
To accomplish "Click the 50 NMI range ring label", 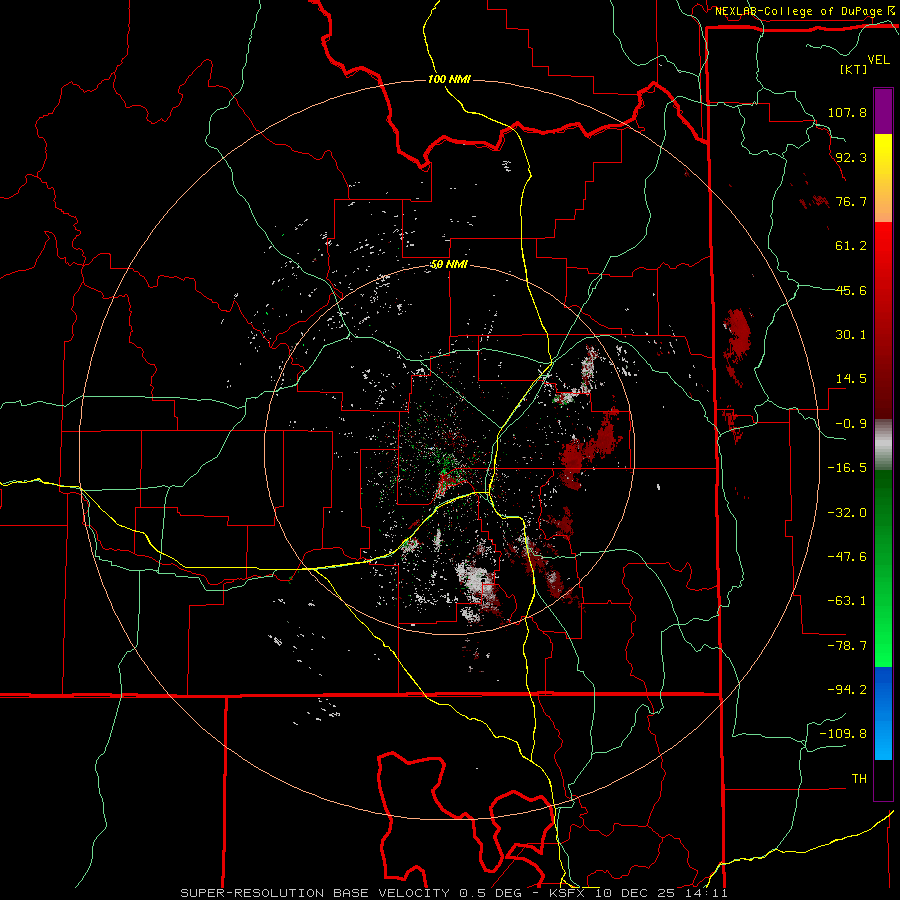I will [x=449, y=265].
